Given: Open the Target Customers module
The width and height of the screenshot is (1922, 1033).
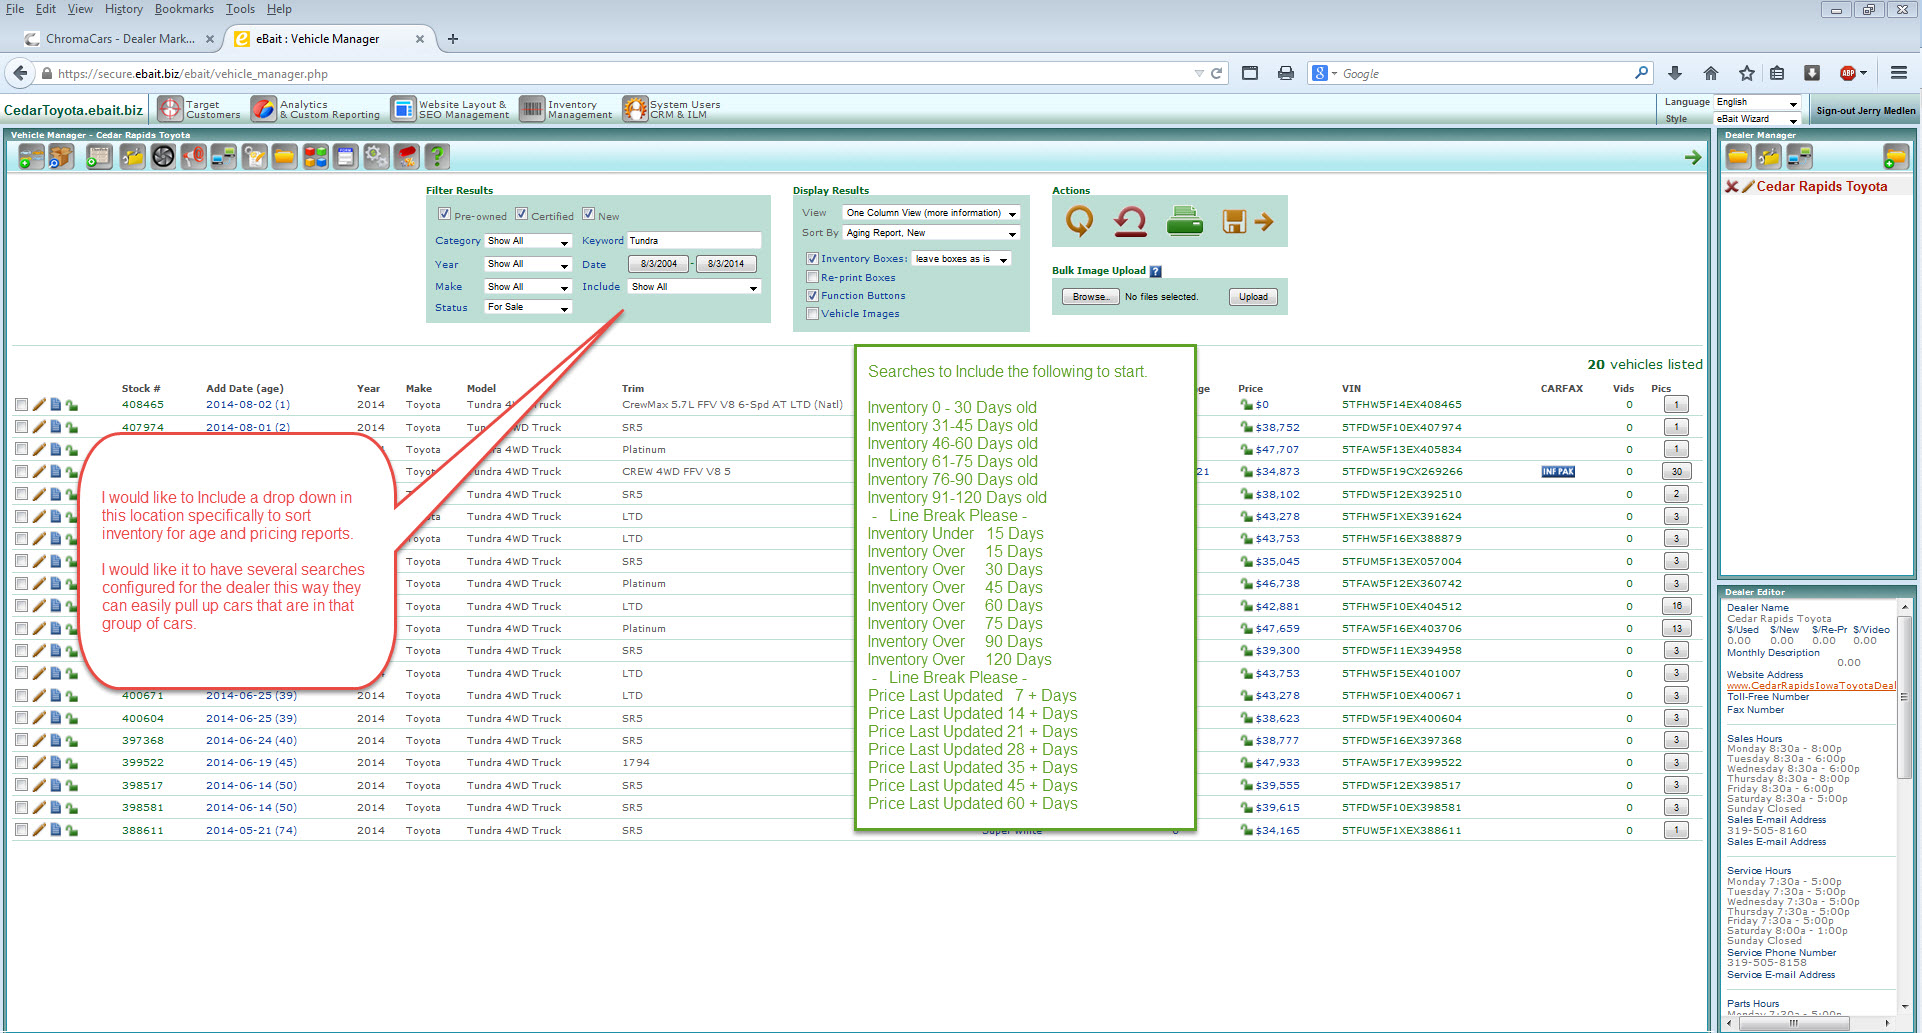Looking at the screenshot, I should click(x=200, y=109).
